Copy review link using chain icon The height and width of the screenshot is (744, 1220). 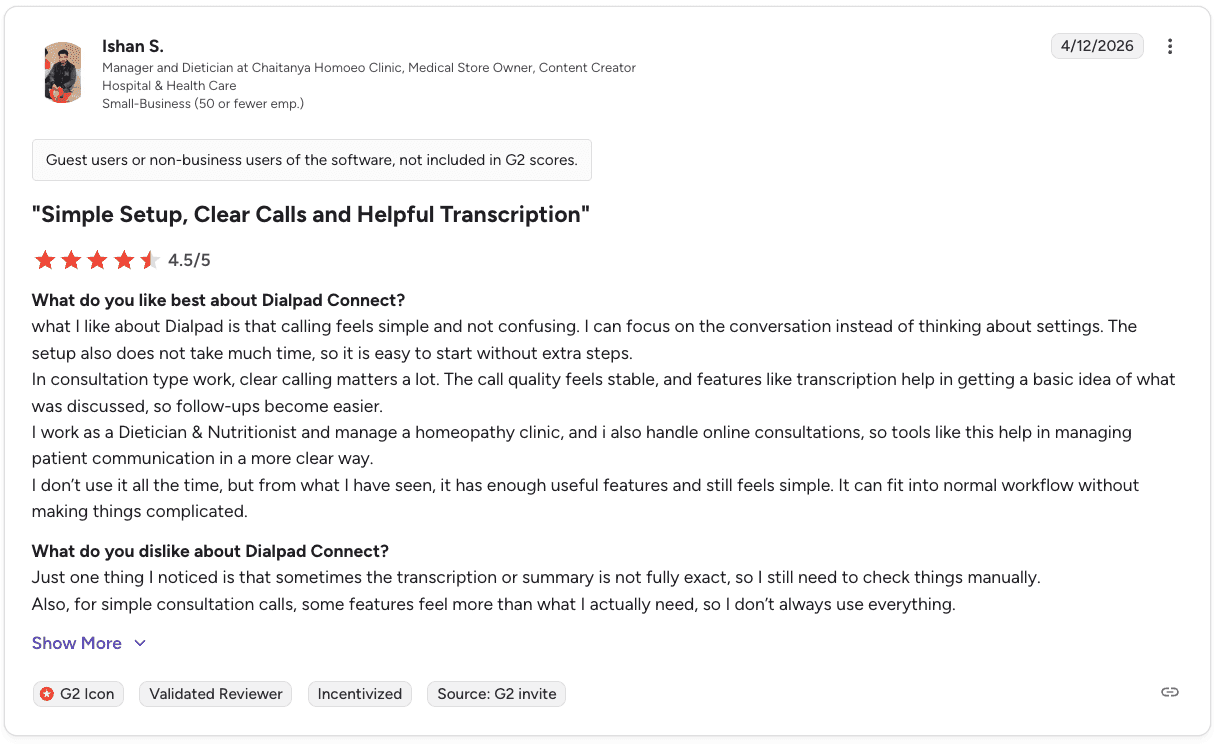click(x=1169, y=692)
